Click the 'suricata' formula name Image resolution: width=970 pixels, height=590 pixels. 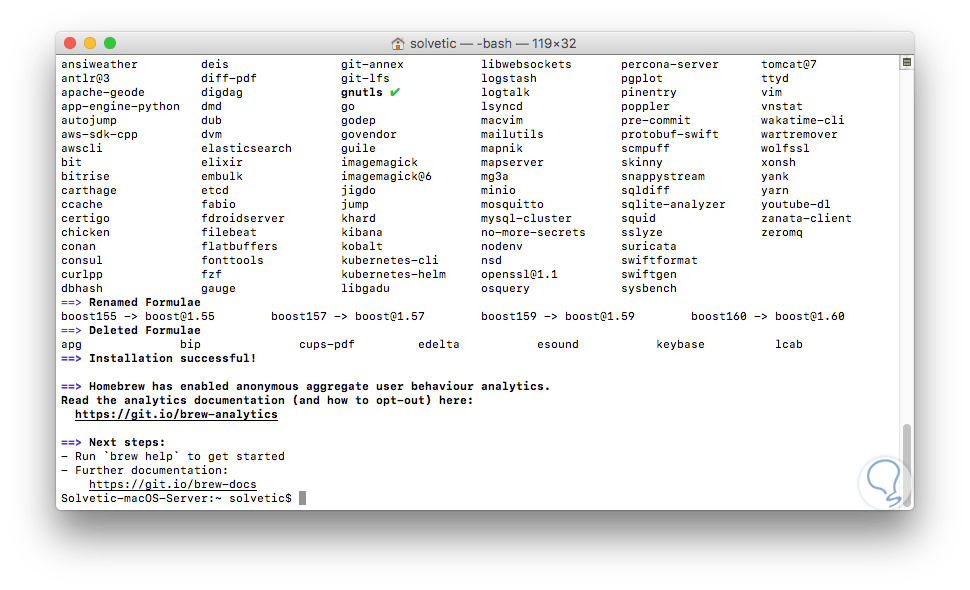pyautogui.click(x=649, y=246)
